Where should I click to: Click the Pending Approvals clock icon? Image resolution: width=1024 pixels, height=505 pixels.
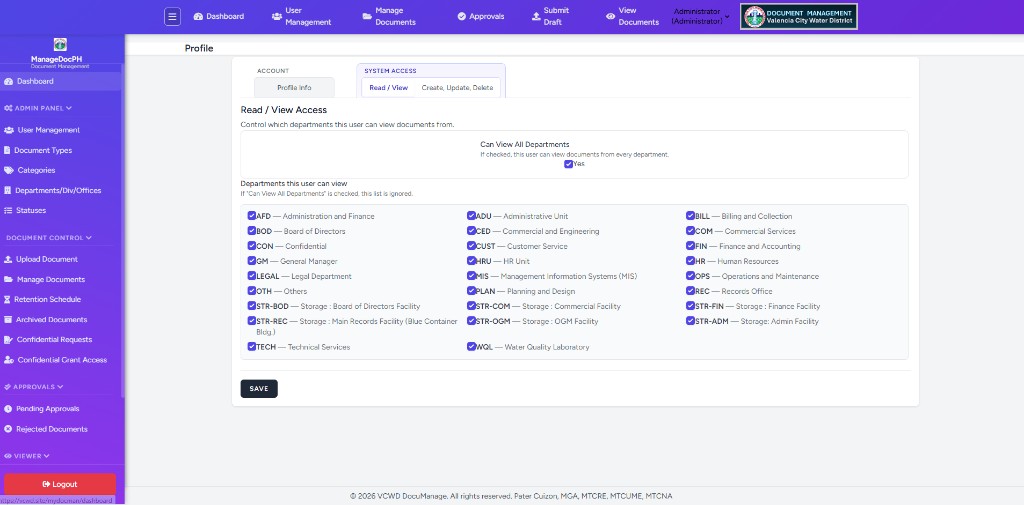click(8, 409)
